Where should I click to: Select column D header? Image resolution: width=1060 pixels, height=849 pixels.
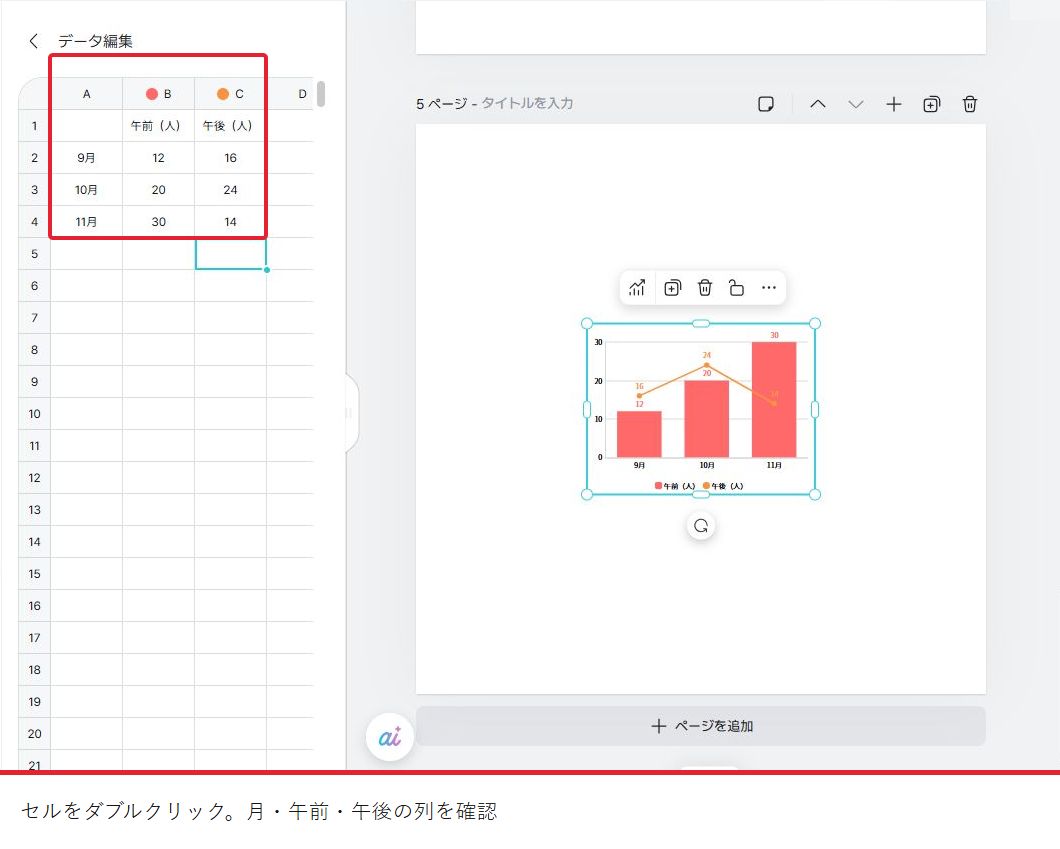point(291,94)
